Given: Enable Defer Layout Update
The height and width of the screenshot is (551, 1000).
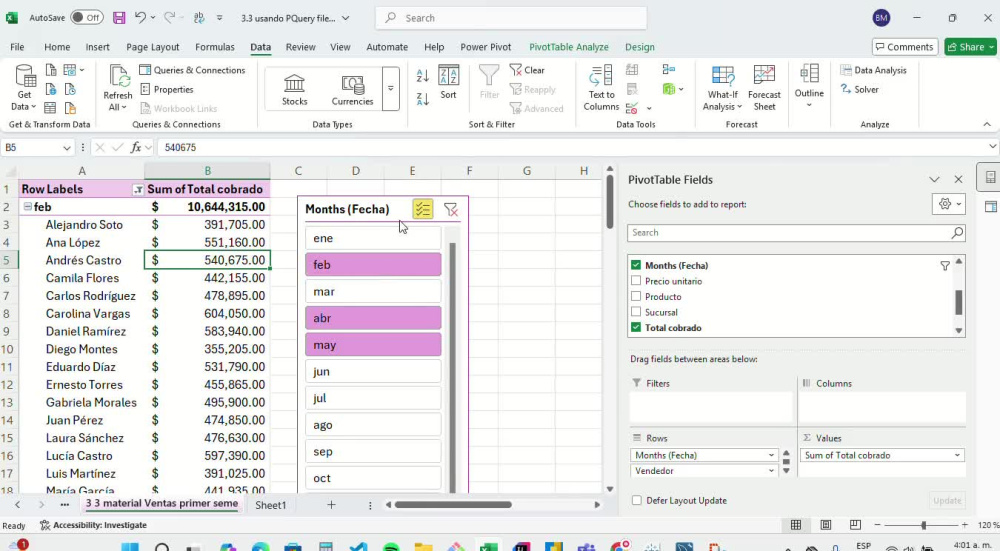Looking at the screenshot, I should (x=636, y=501).
